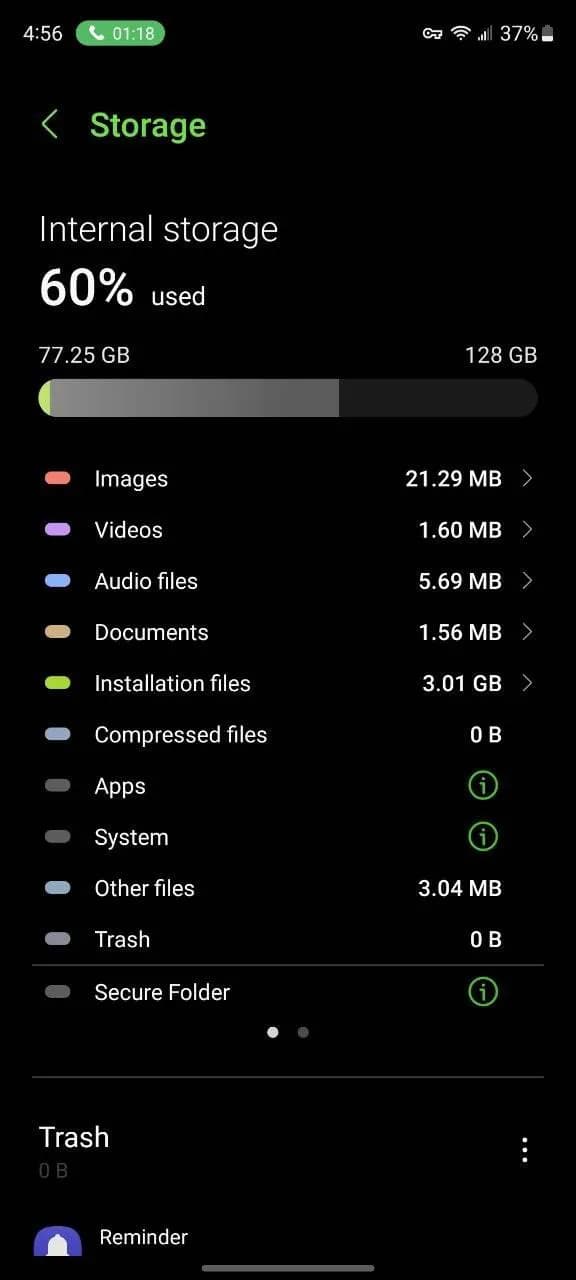Screen dimensions: 576x1280
Task: Open the Trash three-dot options menu
Action: tap(525, 1150)
